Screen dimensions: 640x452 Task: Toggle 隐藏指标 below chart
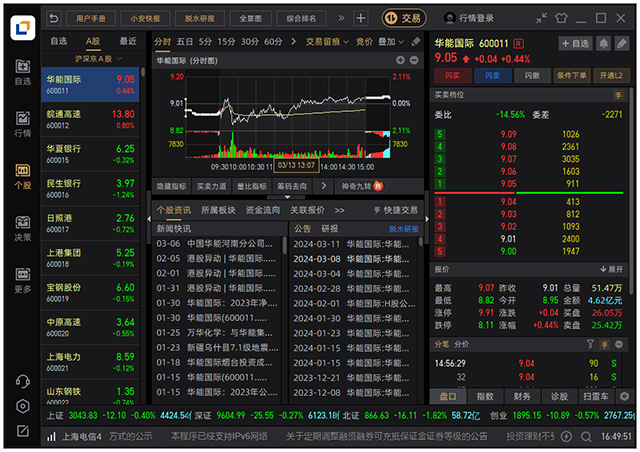tap(171, 186)
